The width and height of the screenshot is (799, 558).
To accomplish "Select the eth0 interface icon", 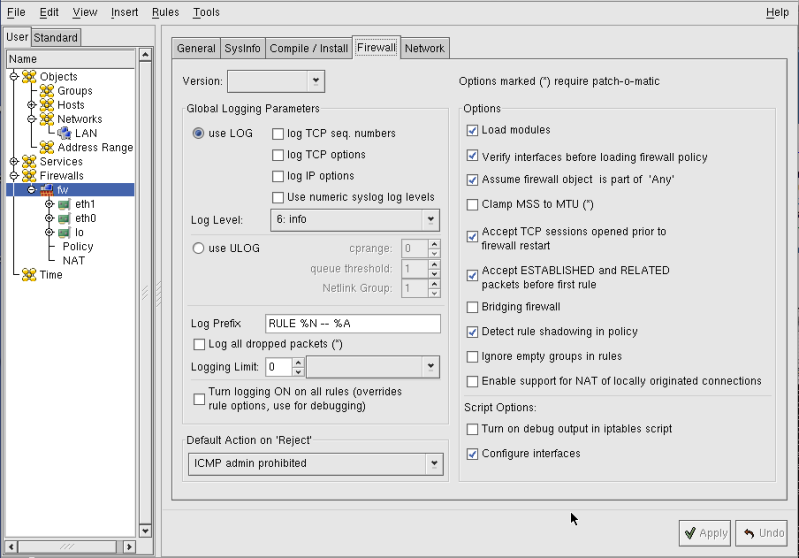I will [64, 218].
